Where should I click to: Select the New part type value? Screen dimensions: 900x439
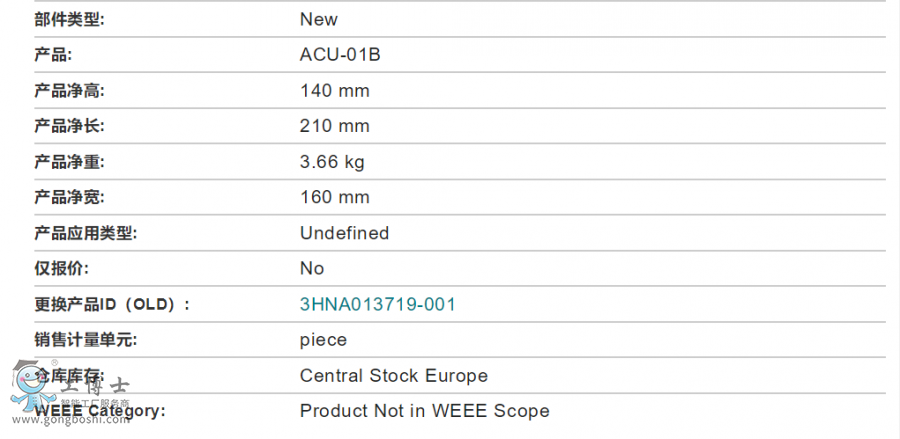coord(319,20)
